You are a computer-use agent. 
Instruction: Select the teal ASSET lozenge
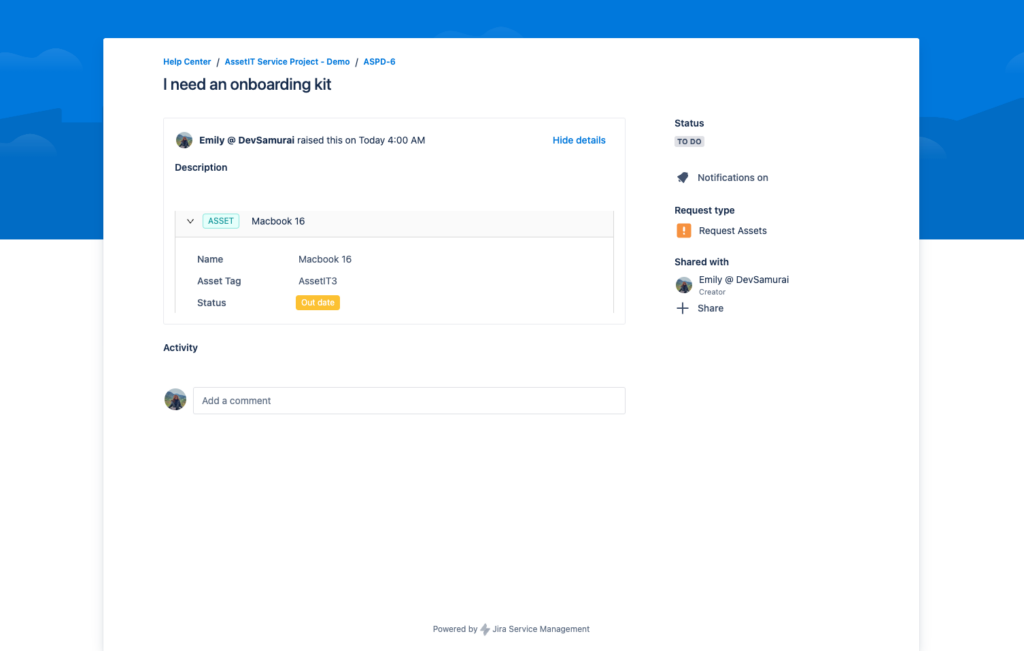pos(220,220)
